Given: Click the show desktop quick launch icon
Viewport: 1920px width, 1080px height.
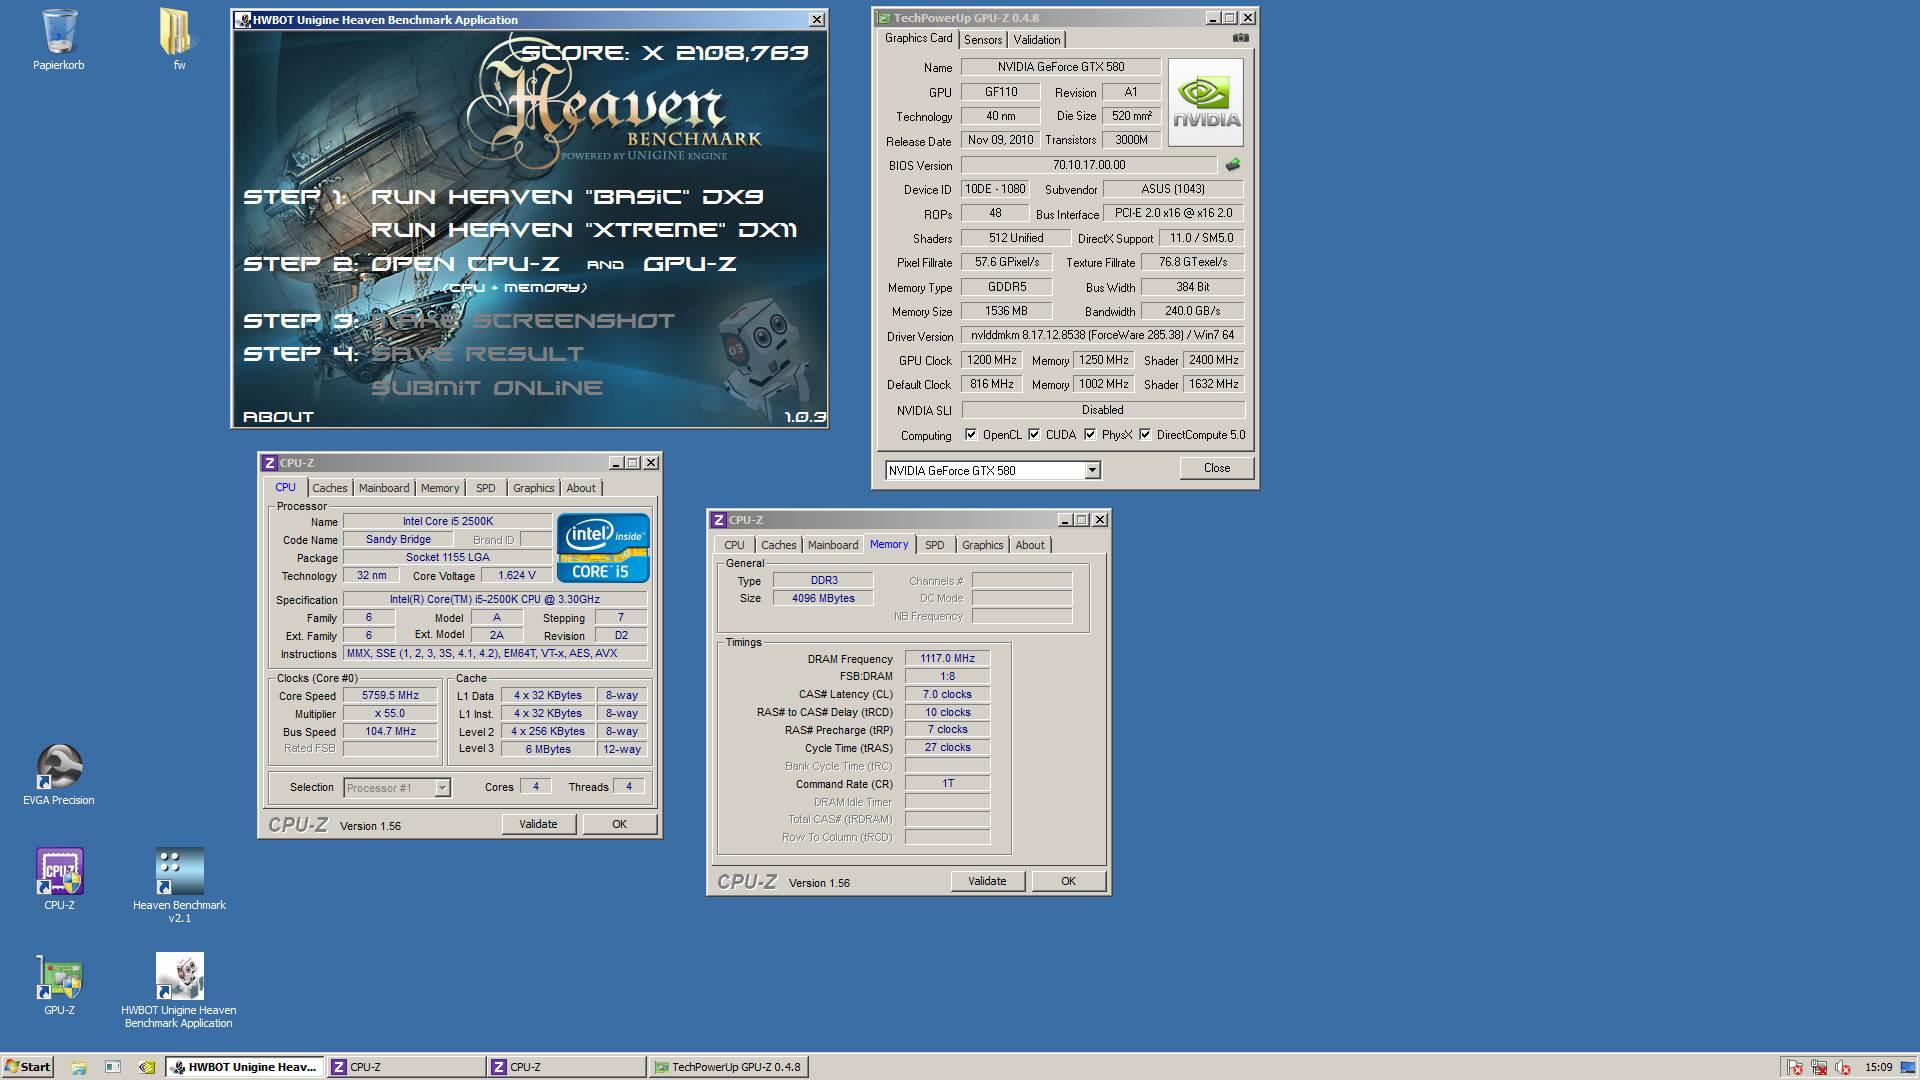Looking at the screenshot, I should (x=113, y=1067).
